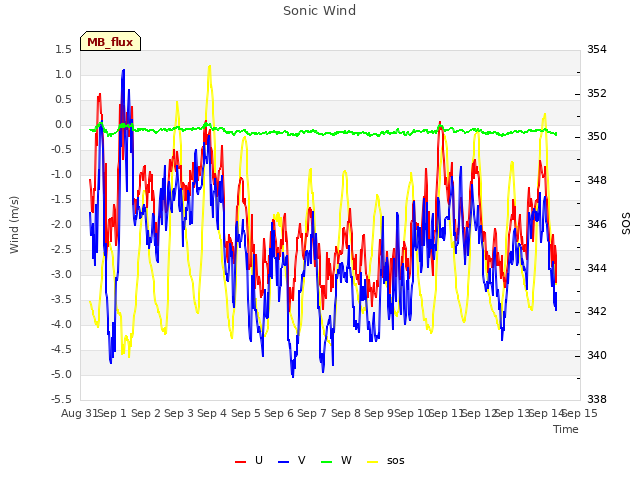Click the 352 sos axis value
The image size is (640, 480).
(x=597, y=93)
